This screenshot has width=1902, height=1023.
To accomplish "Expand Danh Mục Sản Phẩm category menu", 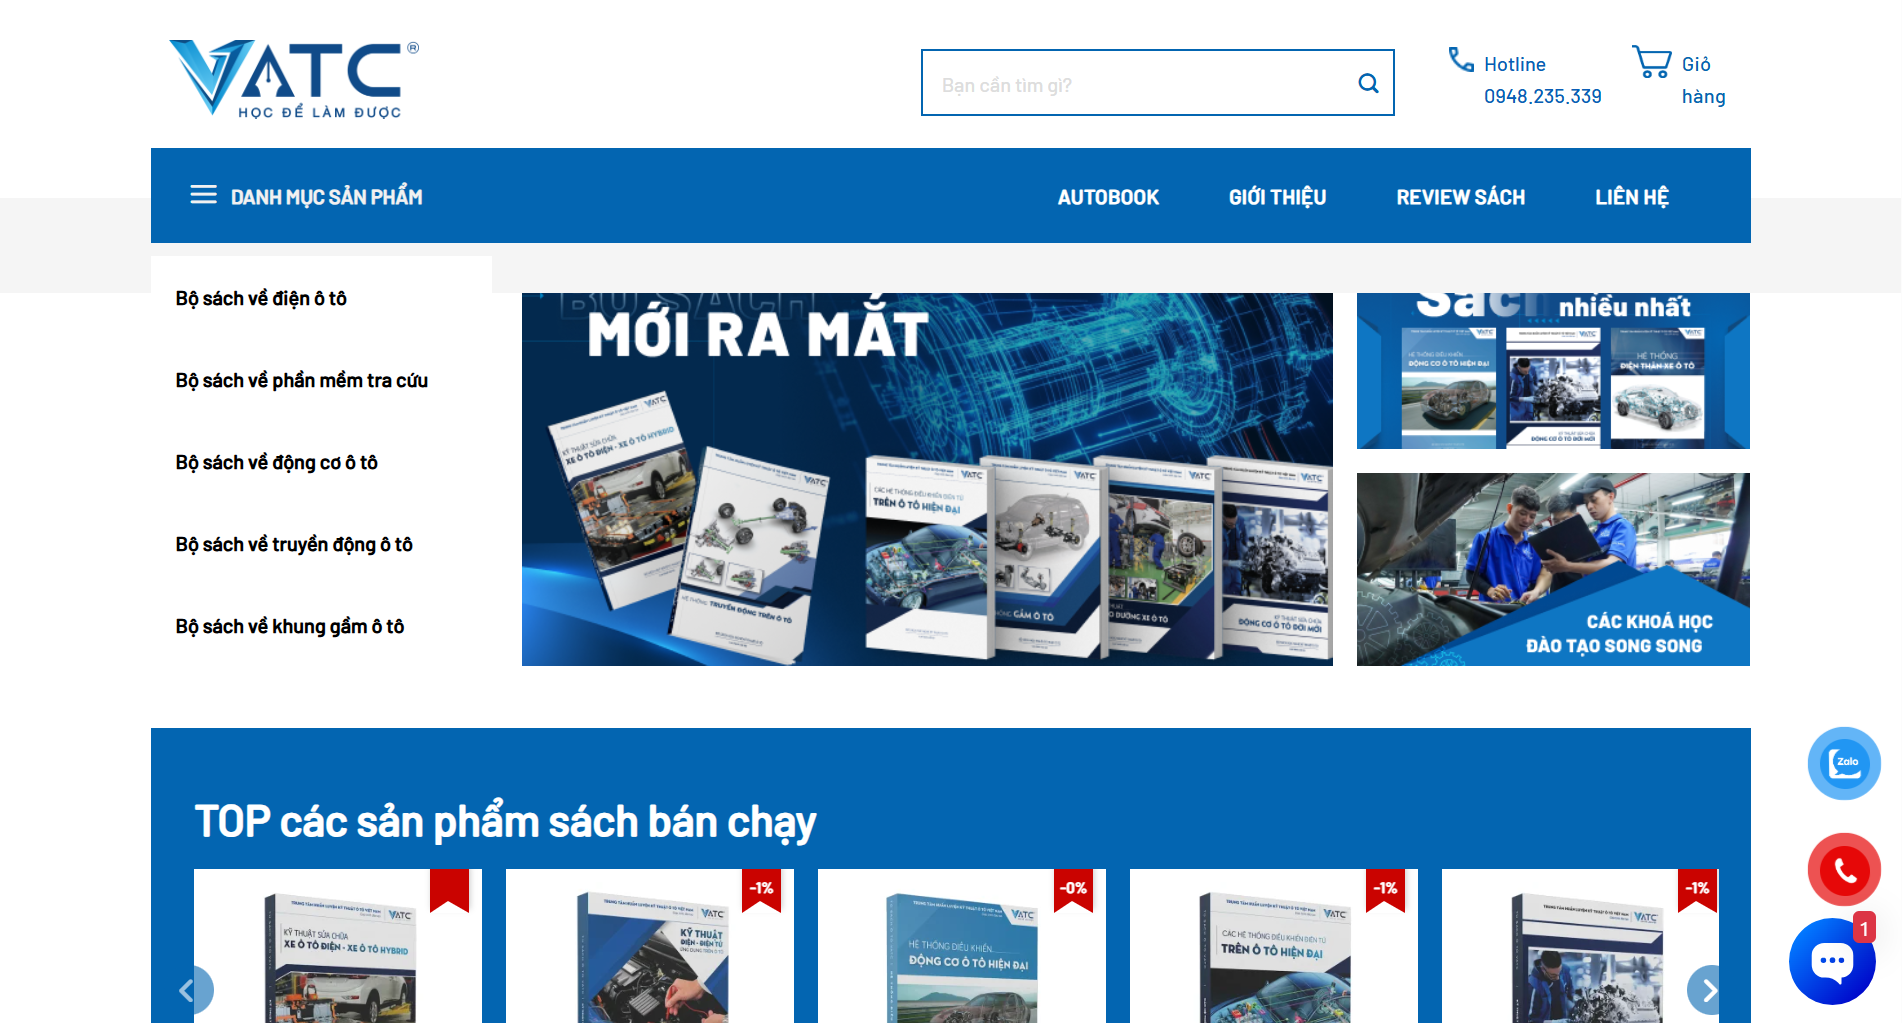I will click(326, 197).
